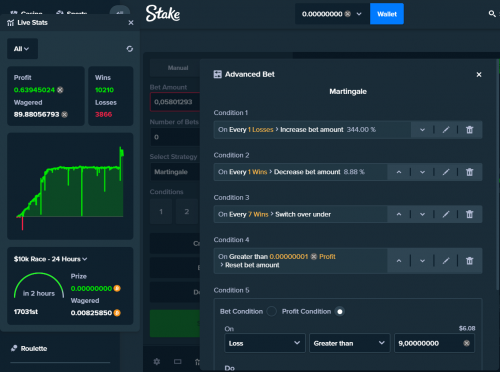Delete Condition 4
Screen dimensions: 500x372
469,261
